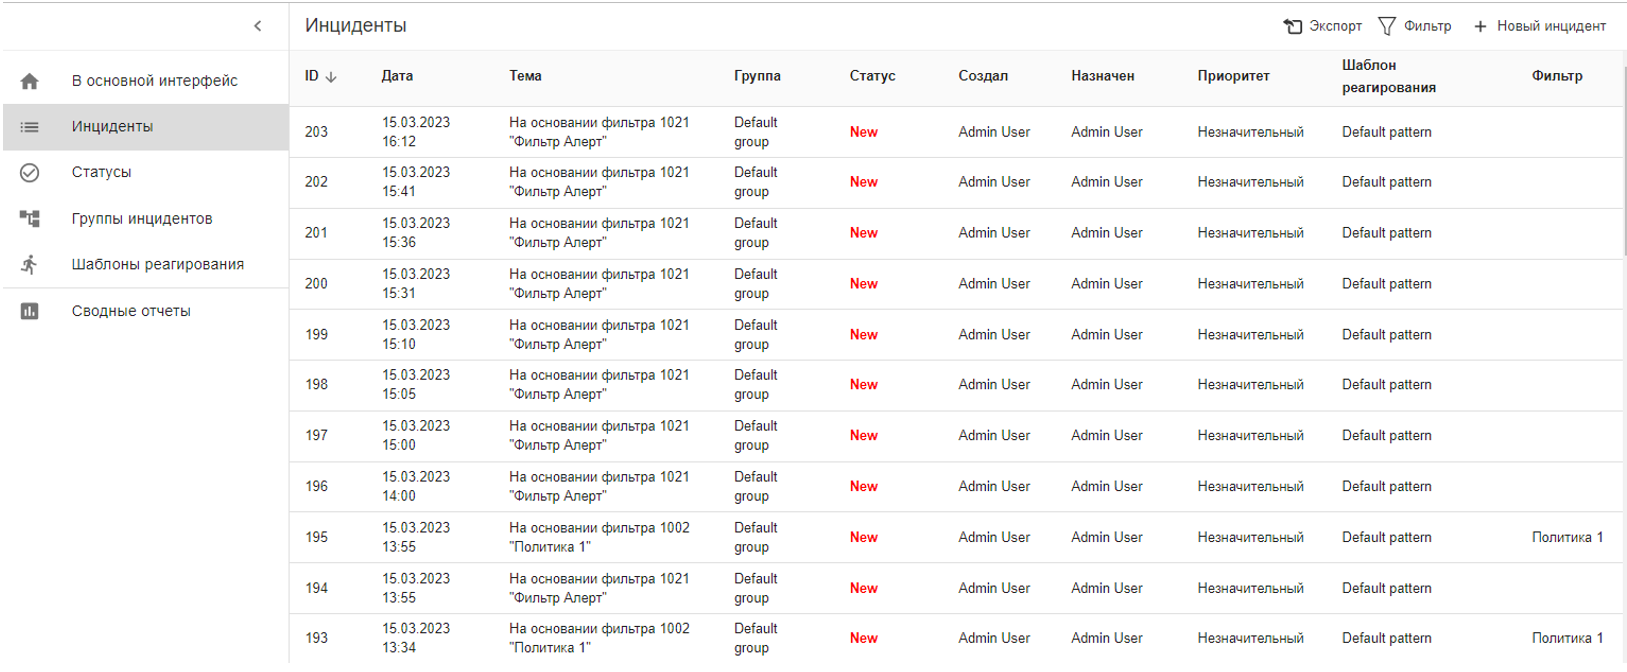Screen dimensions: 1627x672
Task: Open incident row with ID 203
Action: (x=316, y=132)
